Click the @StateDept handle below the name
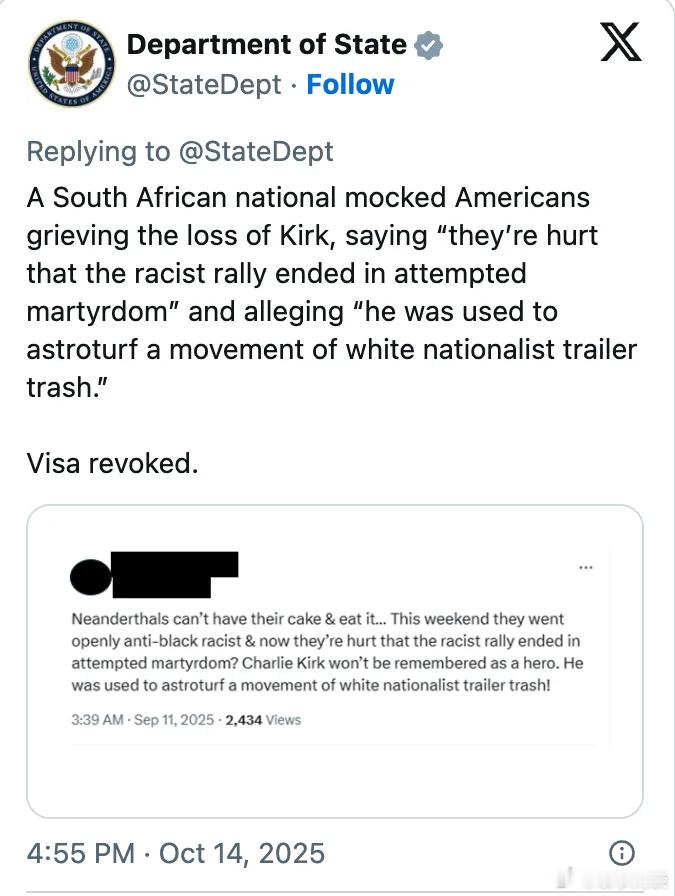This screenshot has height=896, width=675. coord(204,84)
